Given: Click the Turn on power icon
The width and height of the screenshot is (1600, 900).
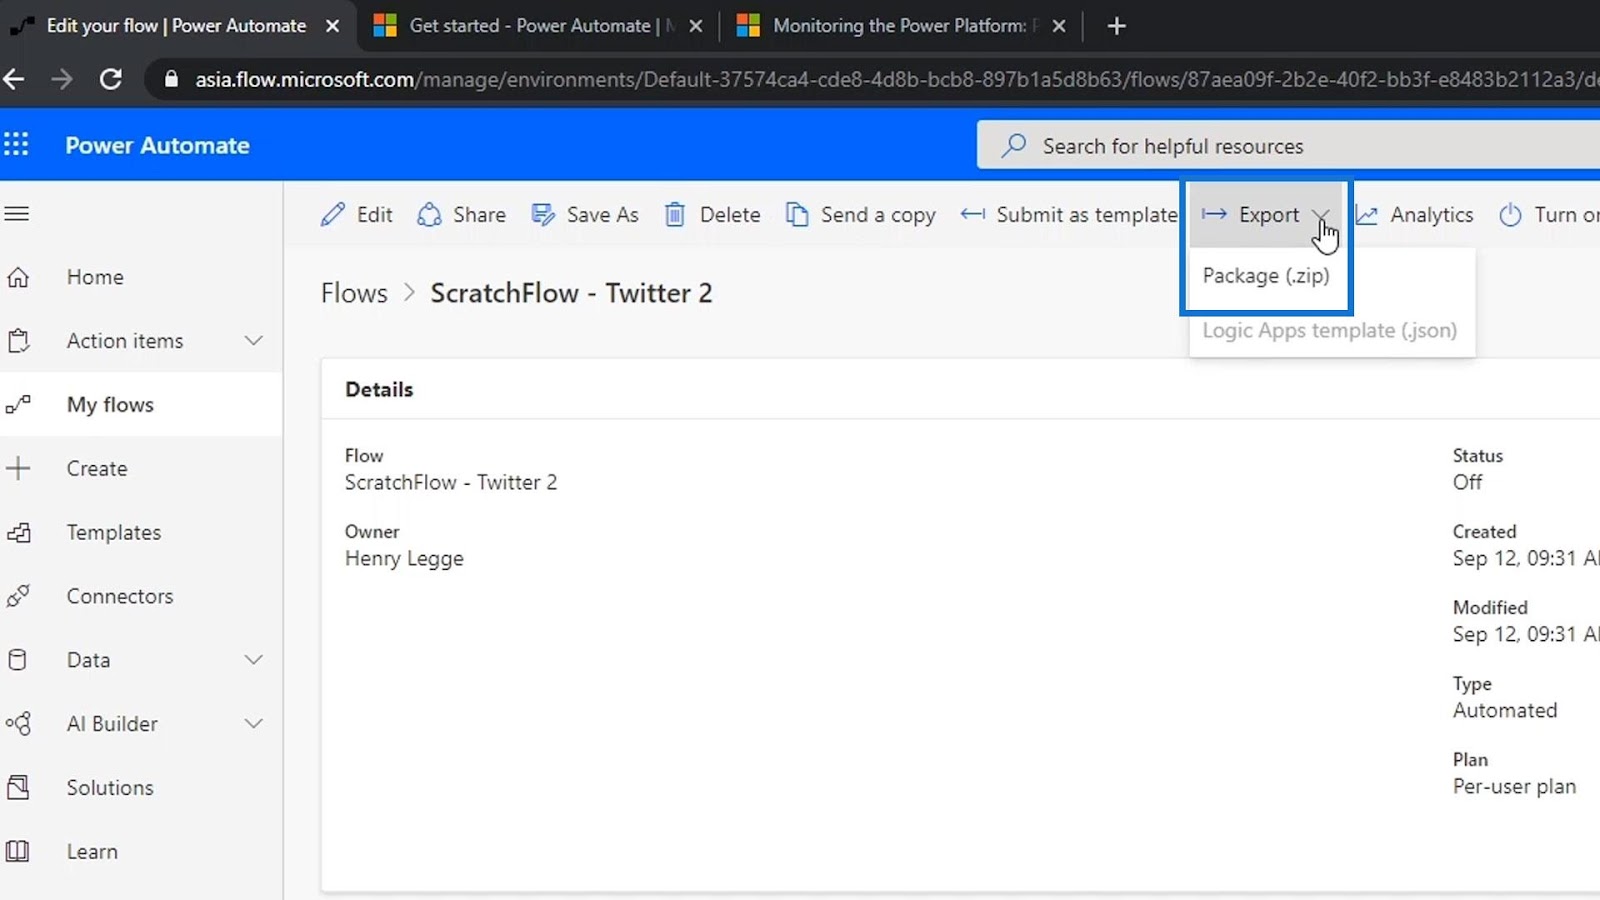Looking at the screenshot, I should [1510, 215].
